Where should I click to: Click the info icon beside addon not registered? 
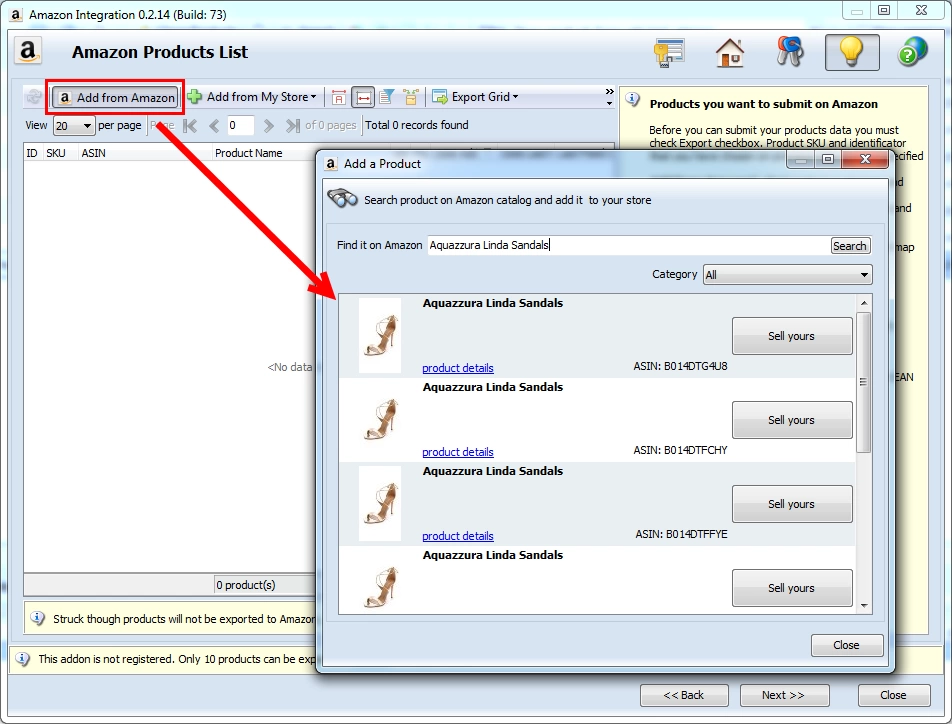tap(22, 658)
